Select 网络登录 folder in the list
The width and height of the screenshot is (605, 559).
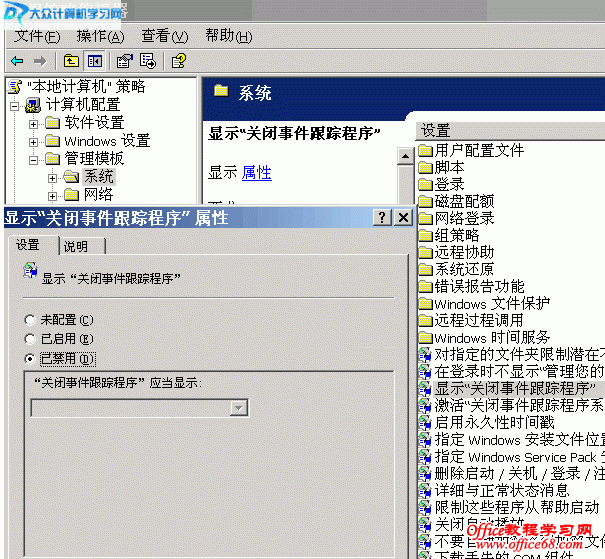465,218
